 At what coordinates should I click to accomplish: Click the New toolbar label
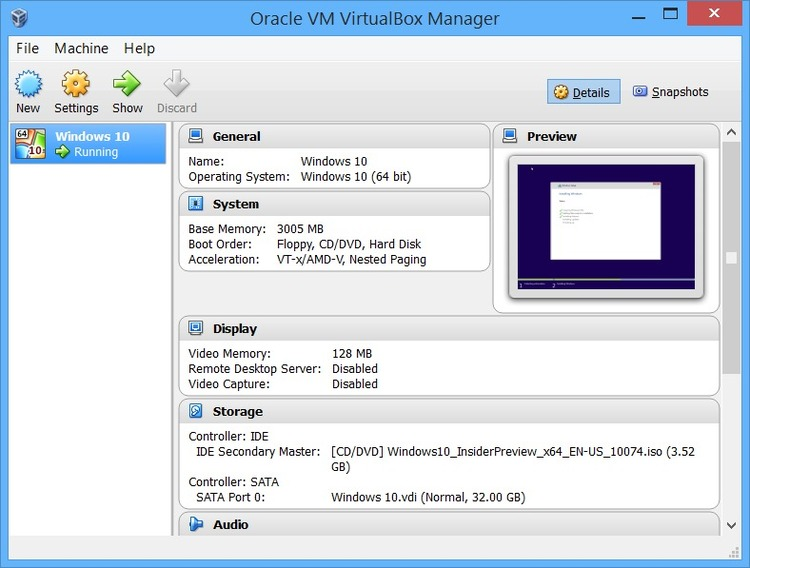tap(28, 108)
